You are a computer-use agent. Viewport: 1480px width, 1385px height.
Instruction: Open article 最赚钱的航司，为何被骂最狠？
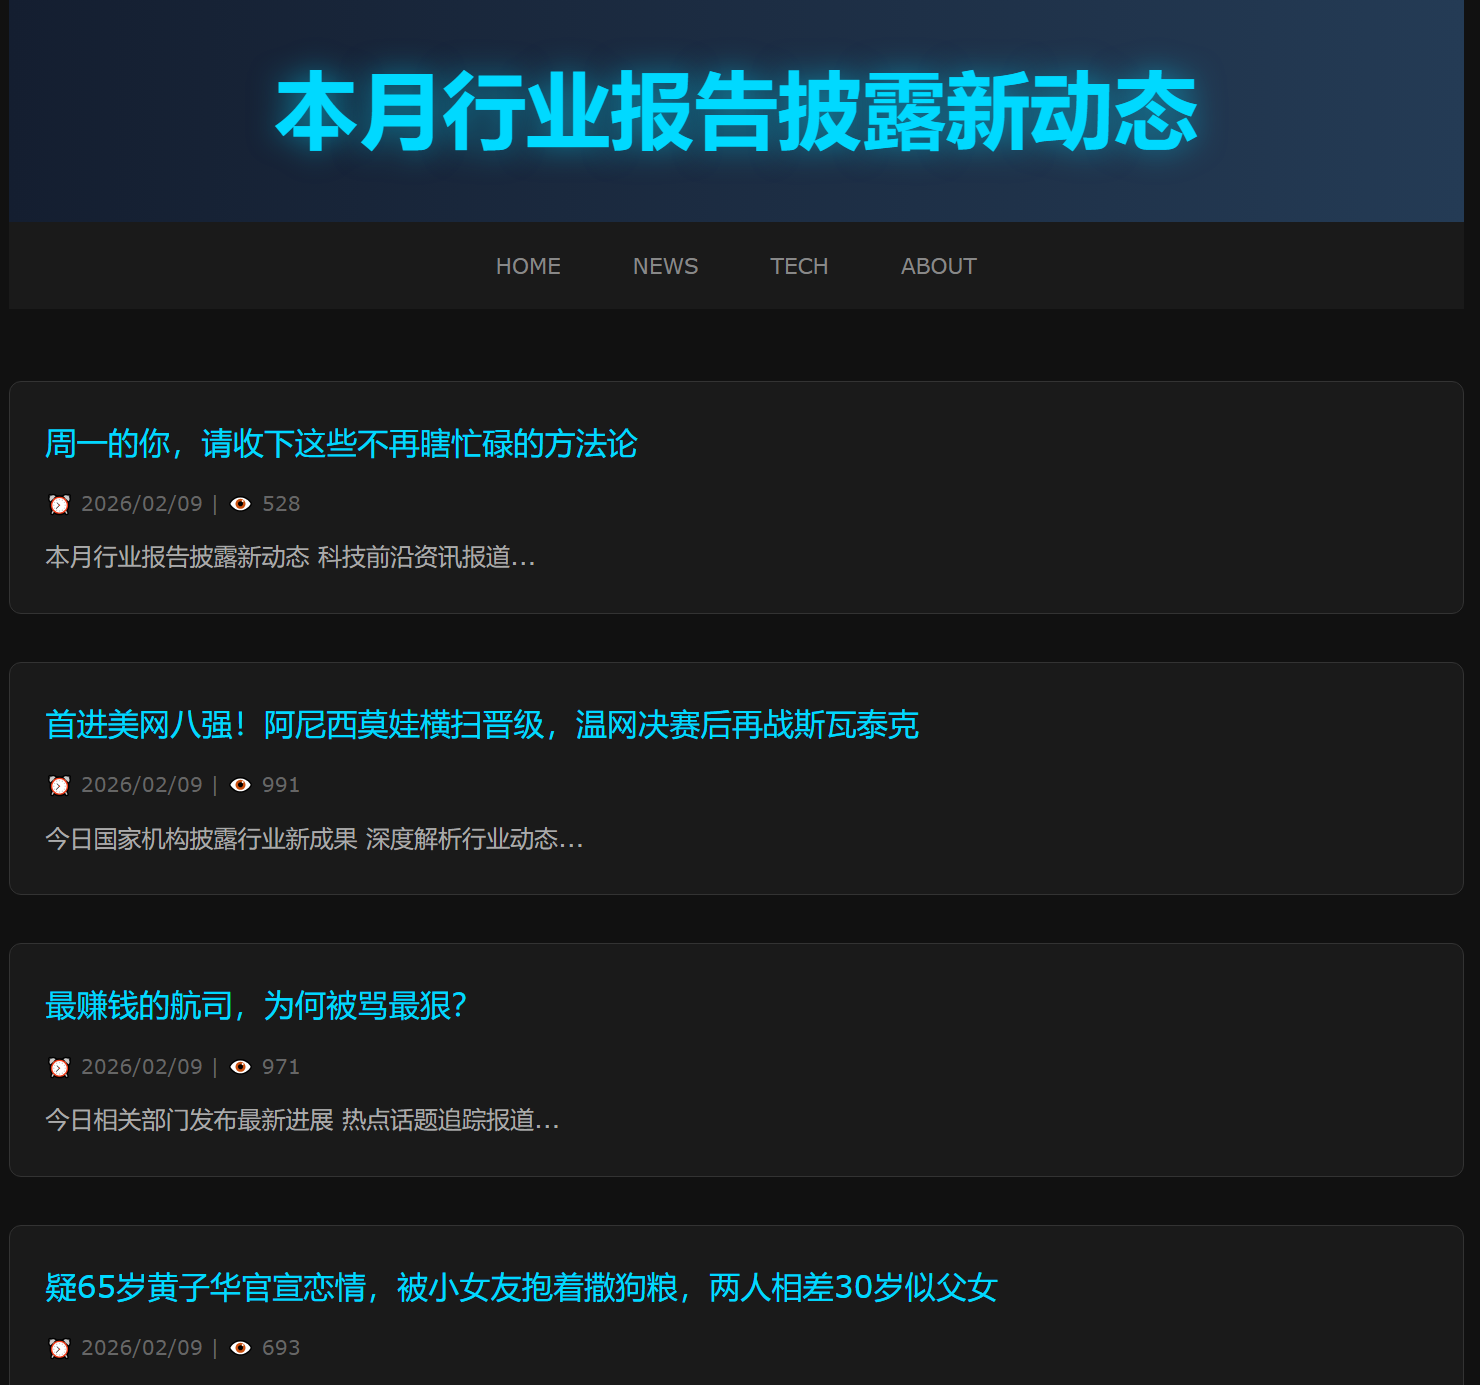tap(256, 1006)
